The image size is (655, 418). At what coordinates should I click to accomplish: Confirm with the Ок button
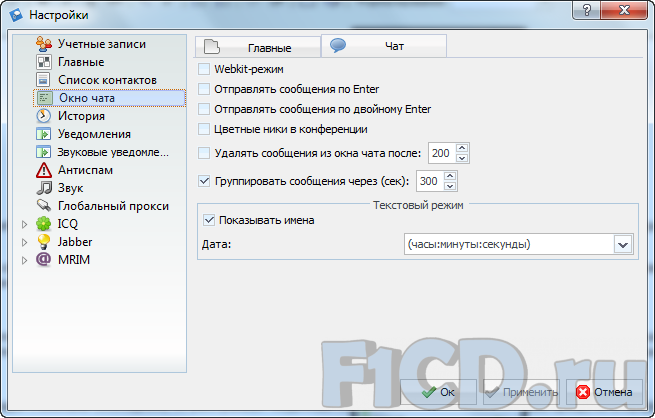438,392
